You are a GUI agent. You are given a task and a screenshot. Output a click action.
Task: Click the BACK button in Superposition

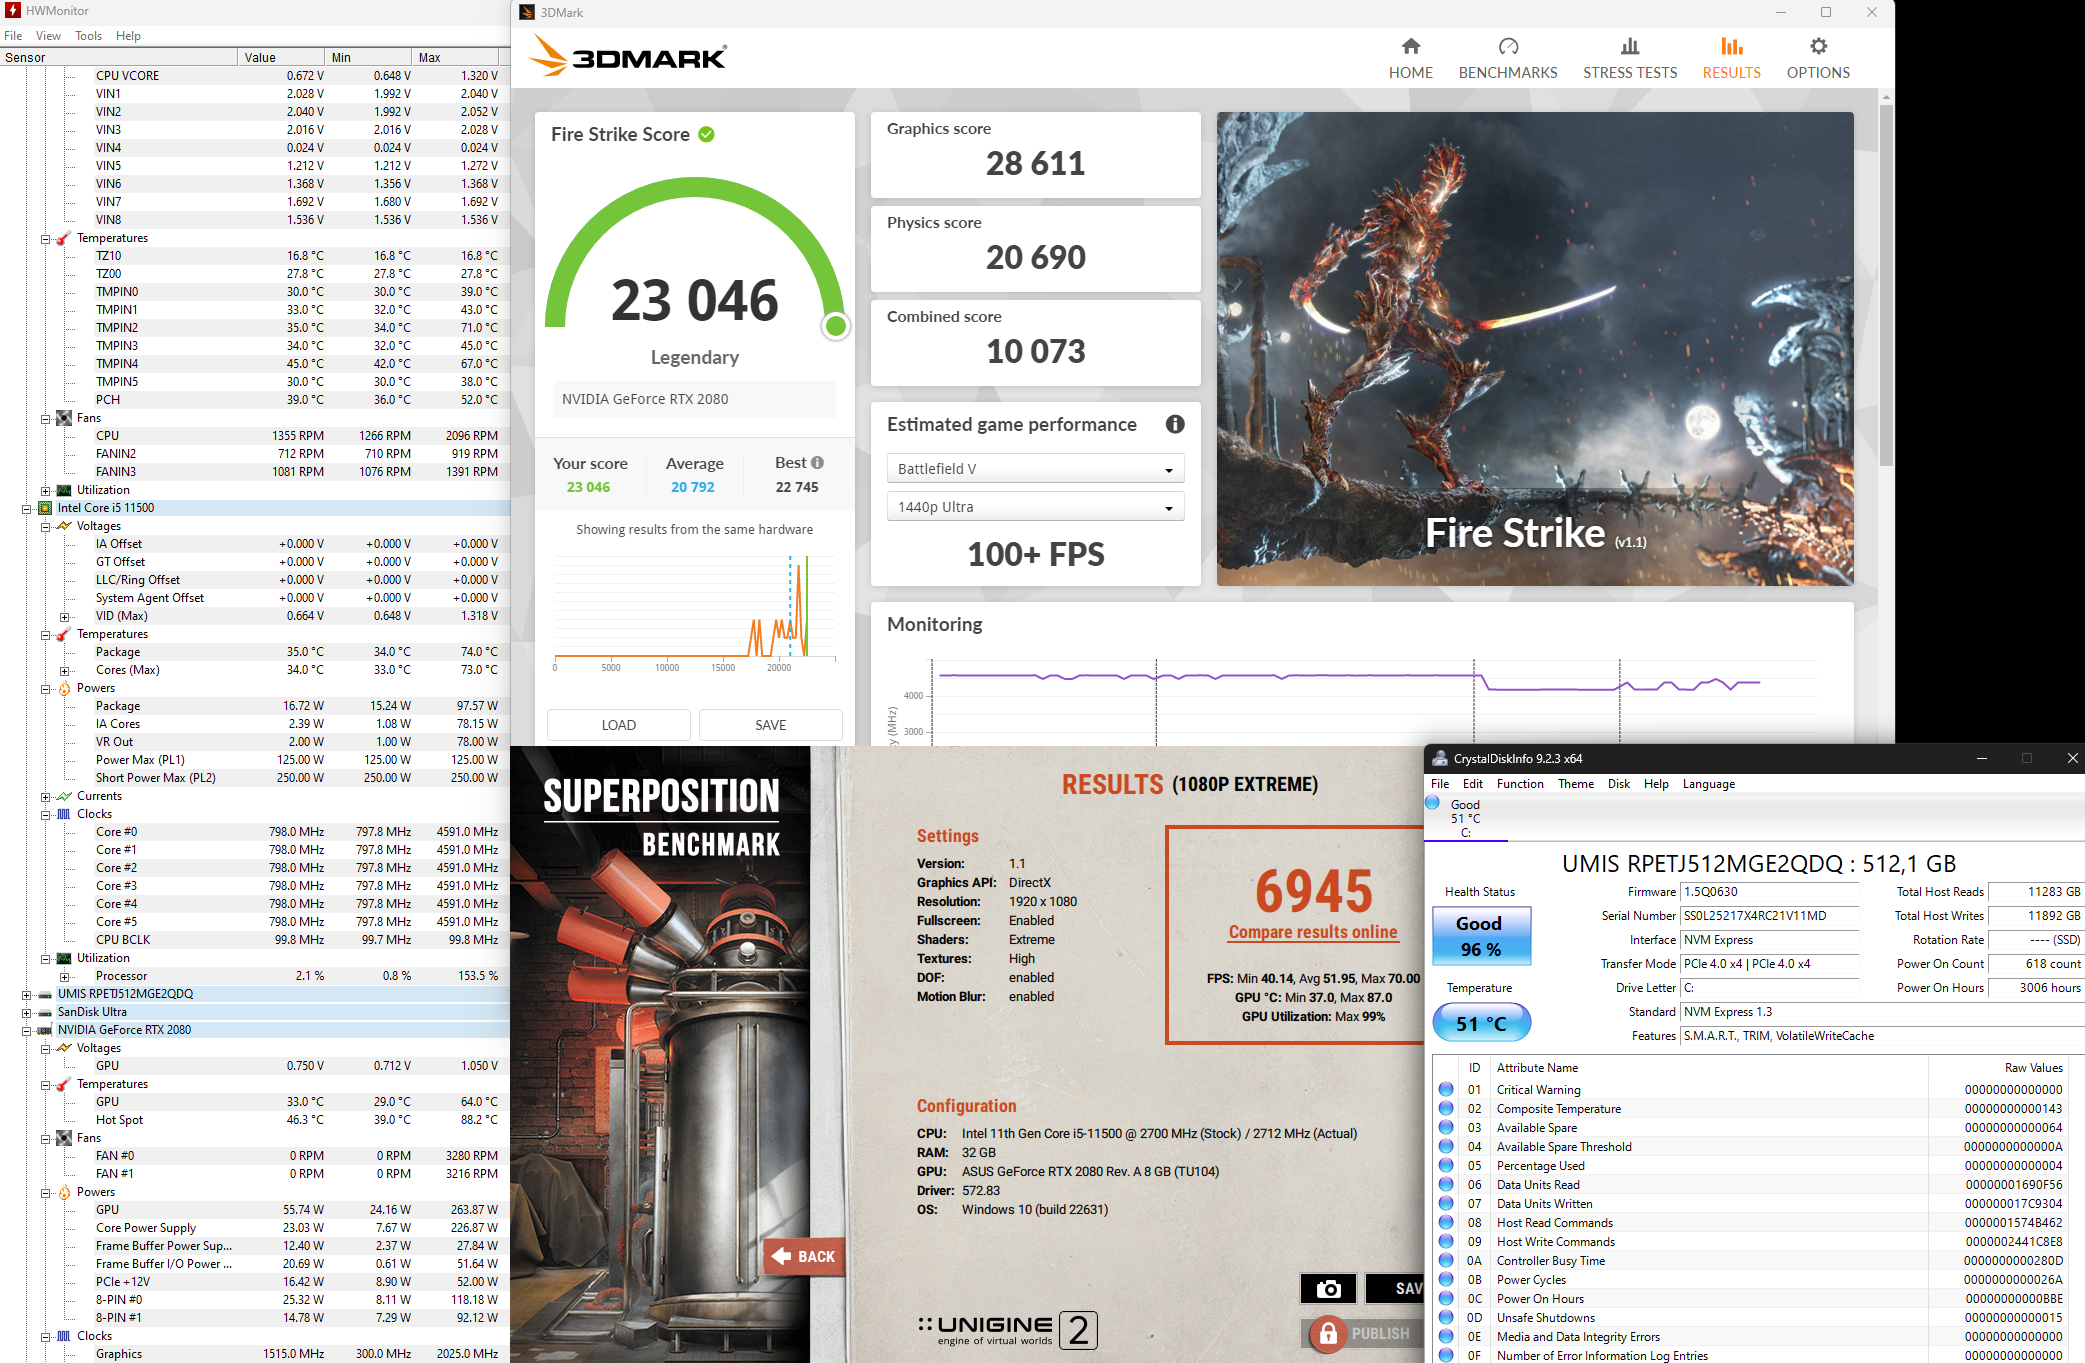[805, 1257]
